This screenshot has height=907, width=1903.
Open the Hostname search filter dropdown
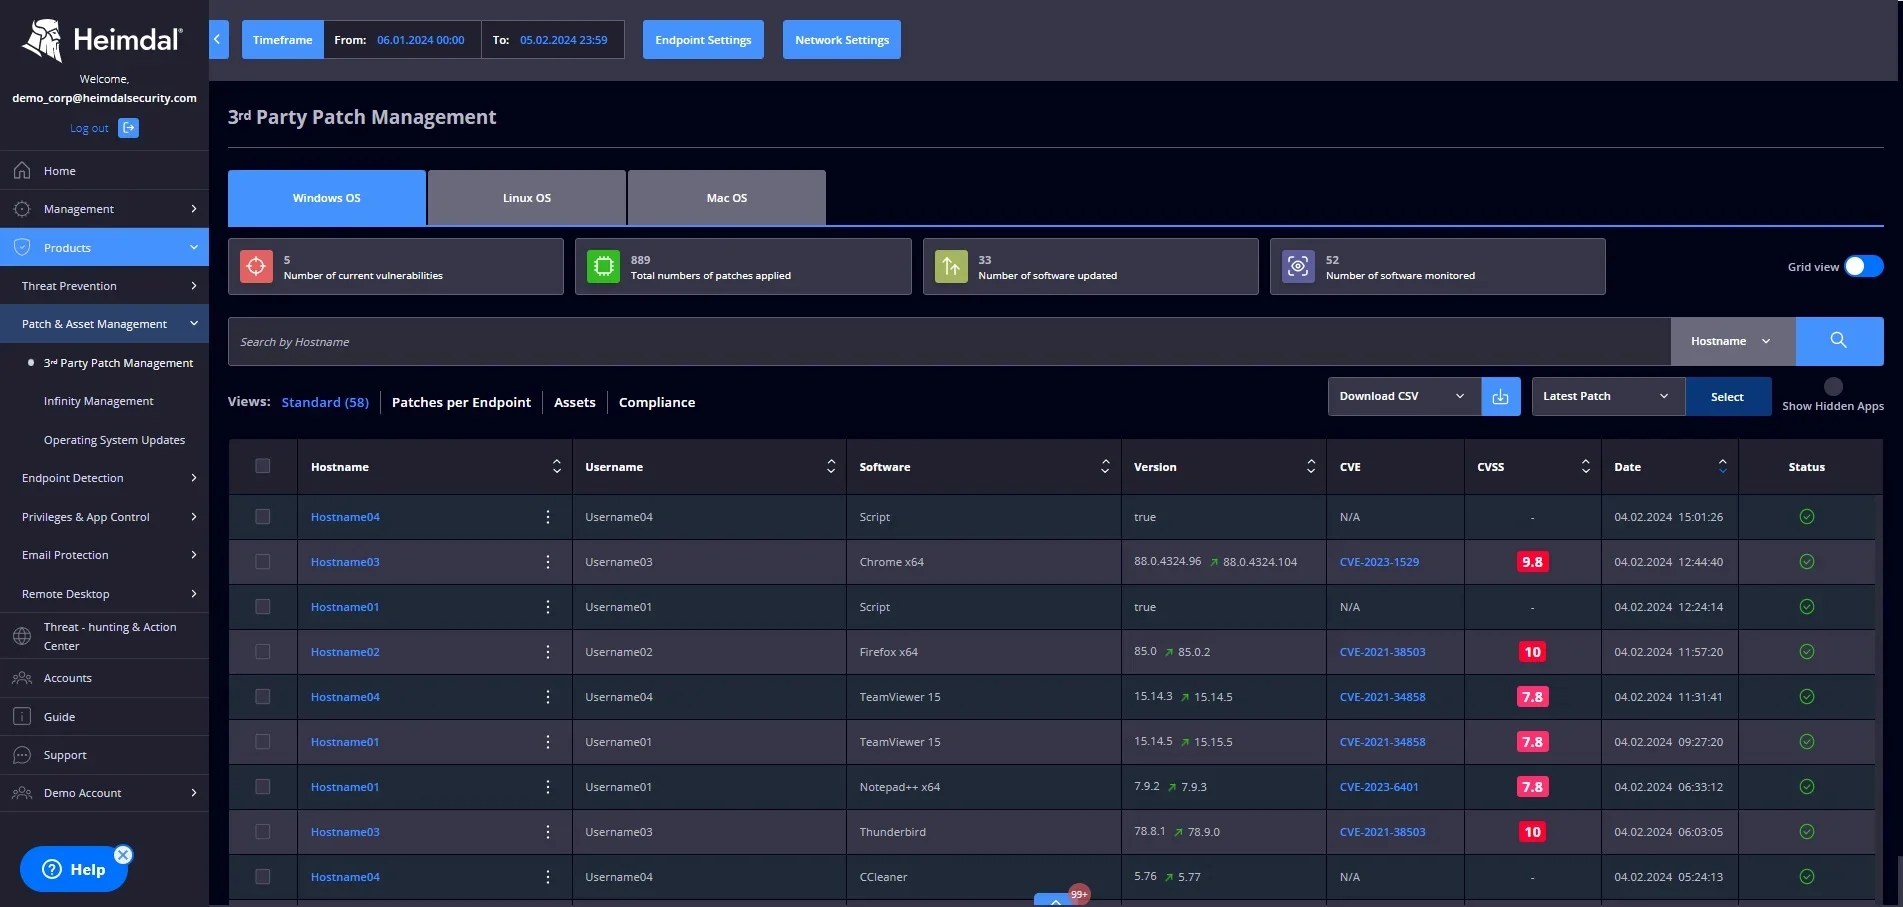click(1731, 341)
